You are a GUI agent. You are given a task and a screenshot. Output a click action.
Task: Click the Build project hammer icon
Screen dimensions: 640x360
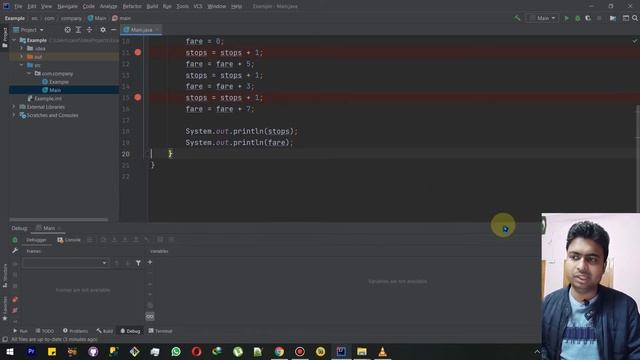click(x=517, y=18)
